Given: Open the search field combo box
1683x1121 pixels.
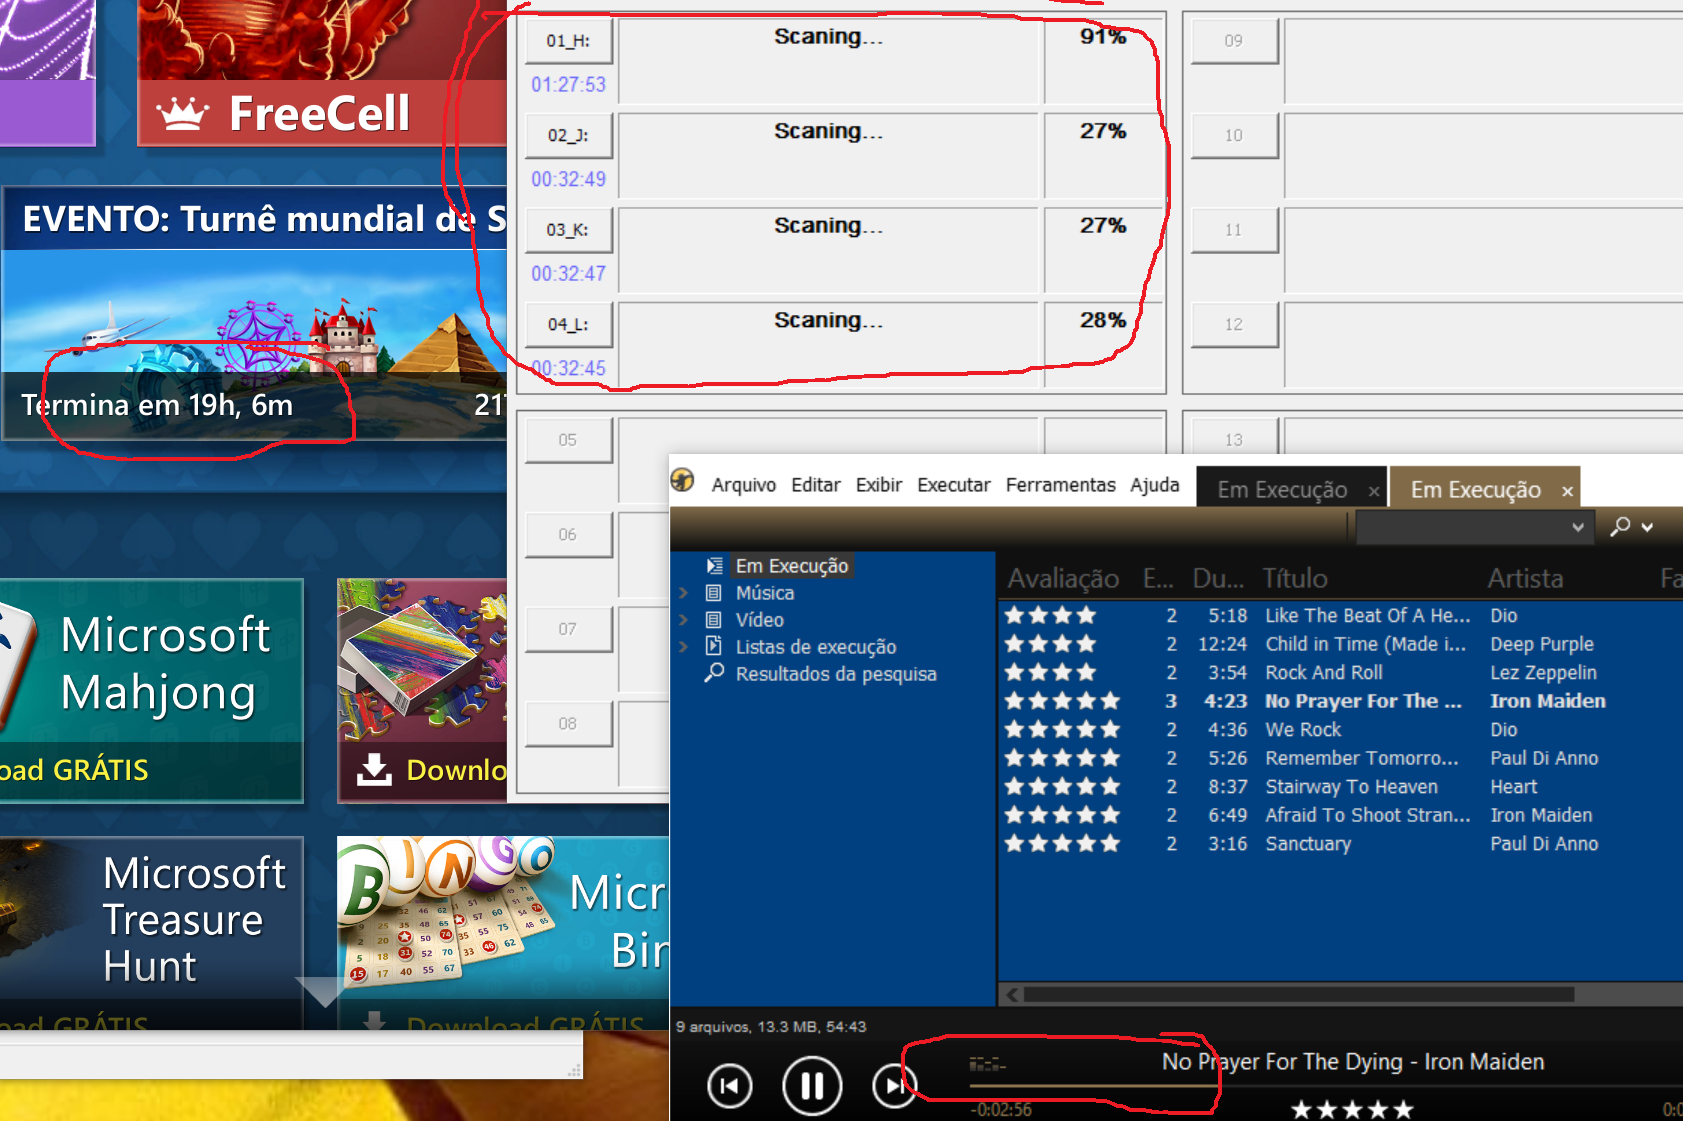Looking at the screenshot, I should [x=1474, y=527].
